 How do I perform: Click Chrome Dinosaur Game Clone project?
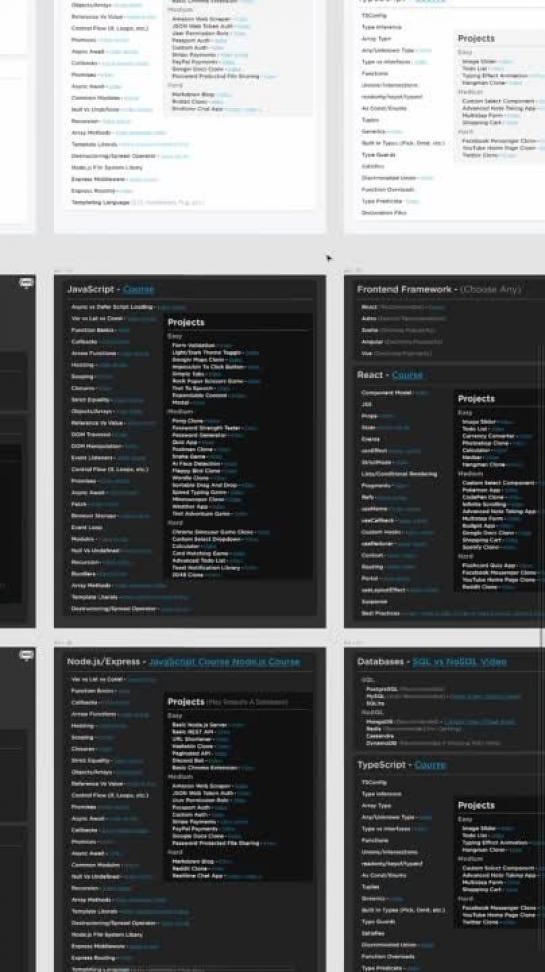213,532
